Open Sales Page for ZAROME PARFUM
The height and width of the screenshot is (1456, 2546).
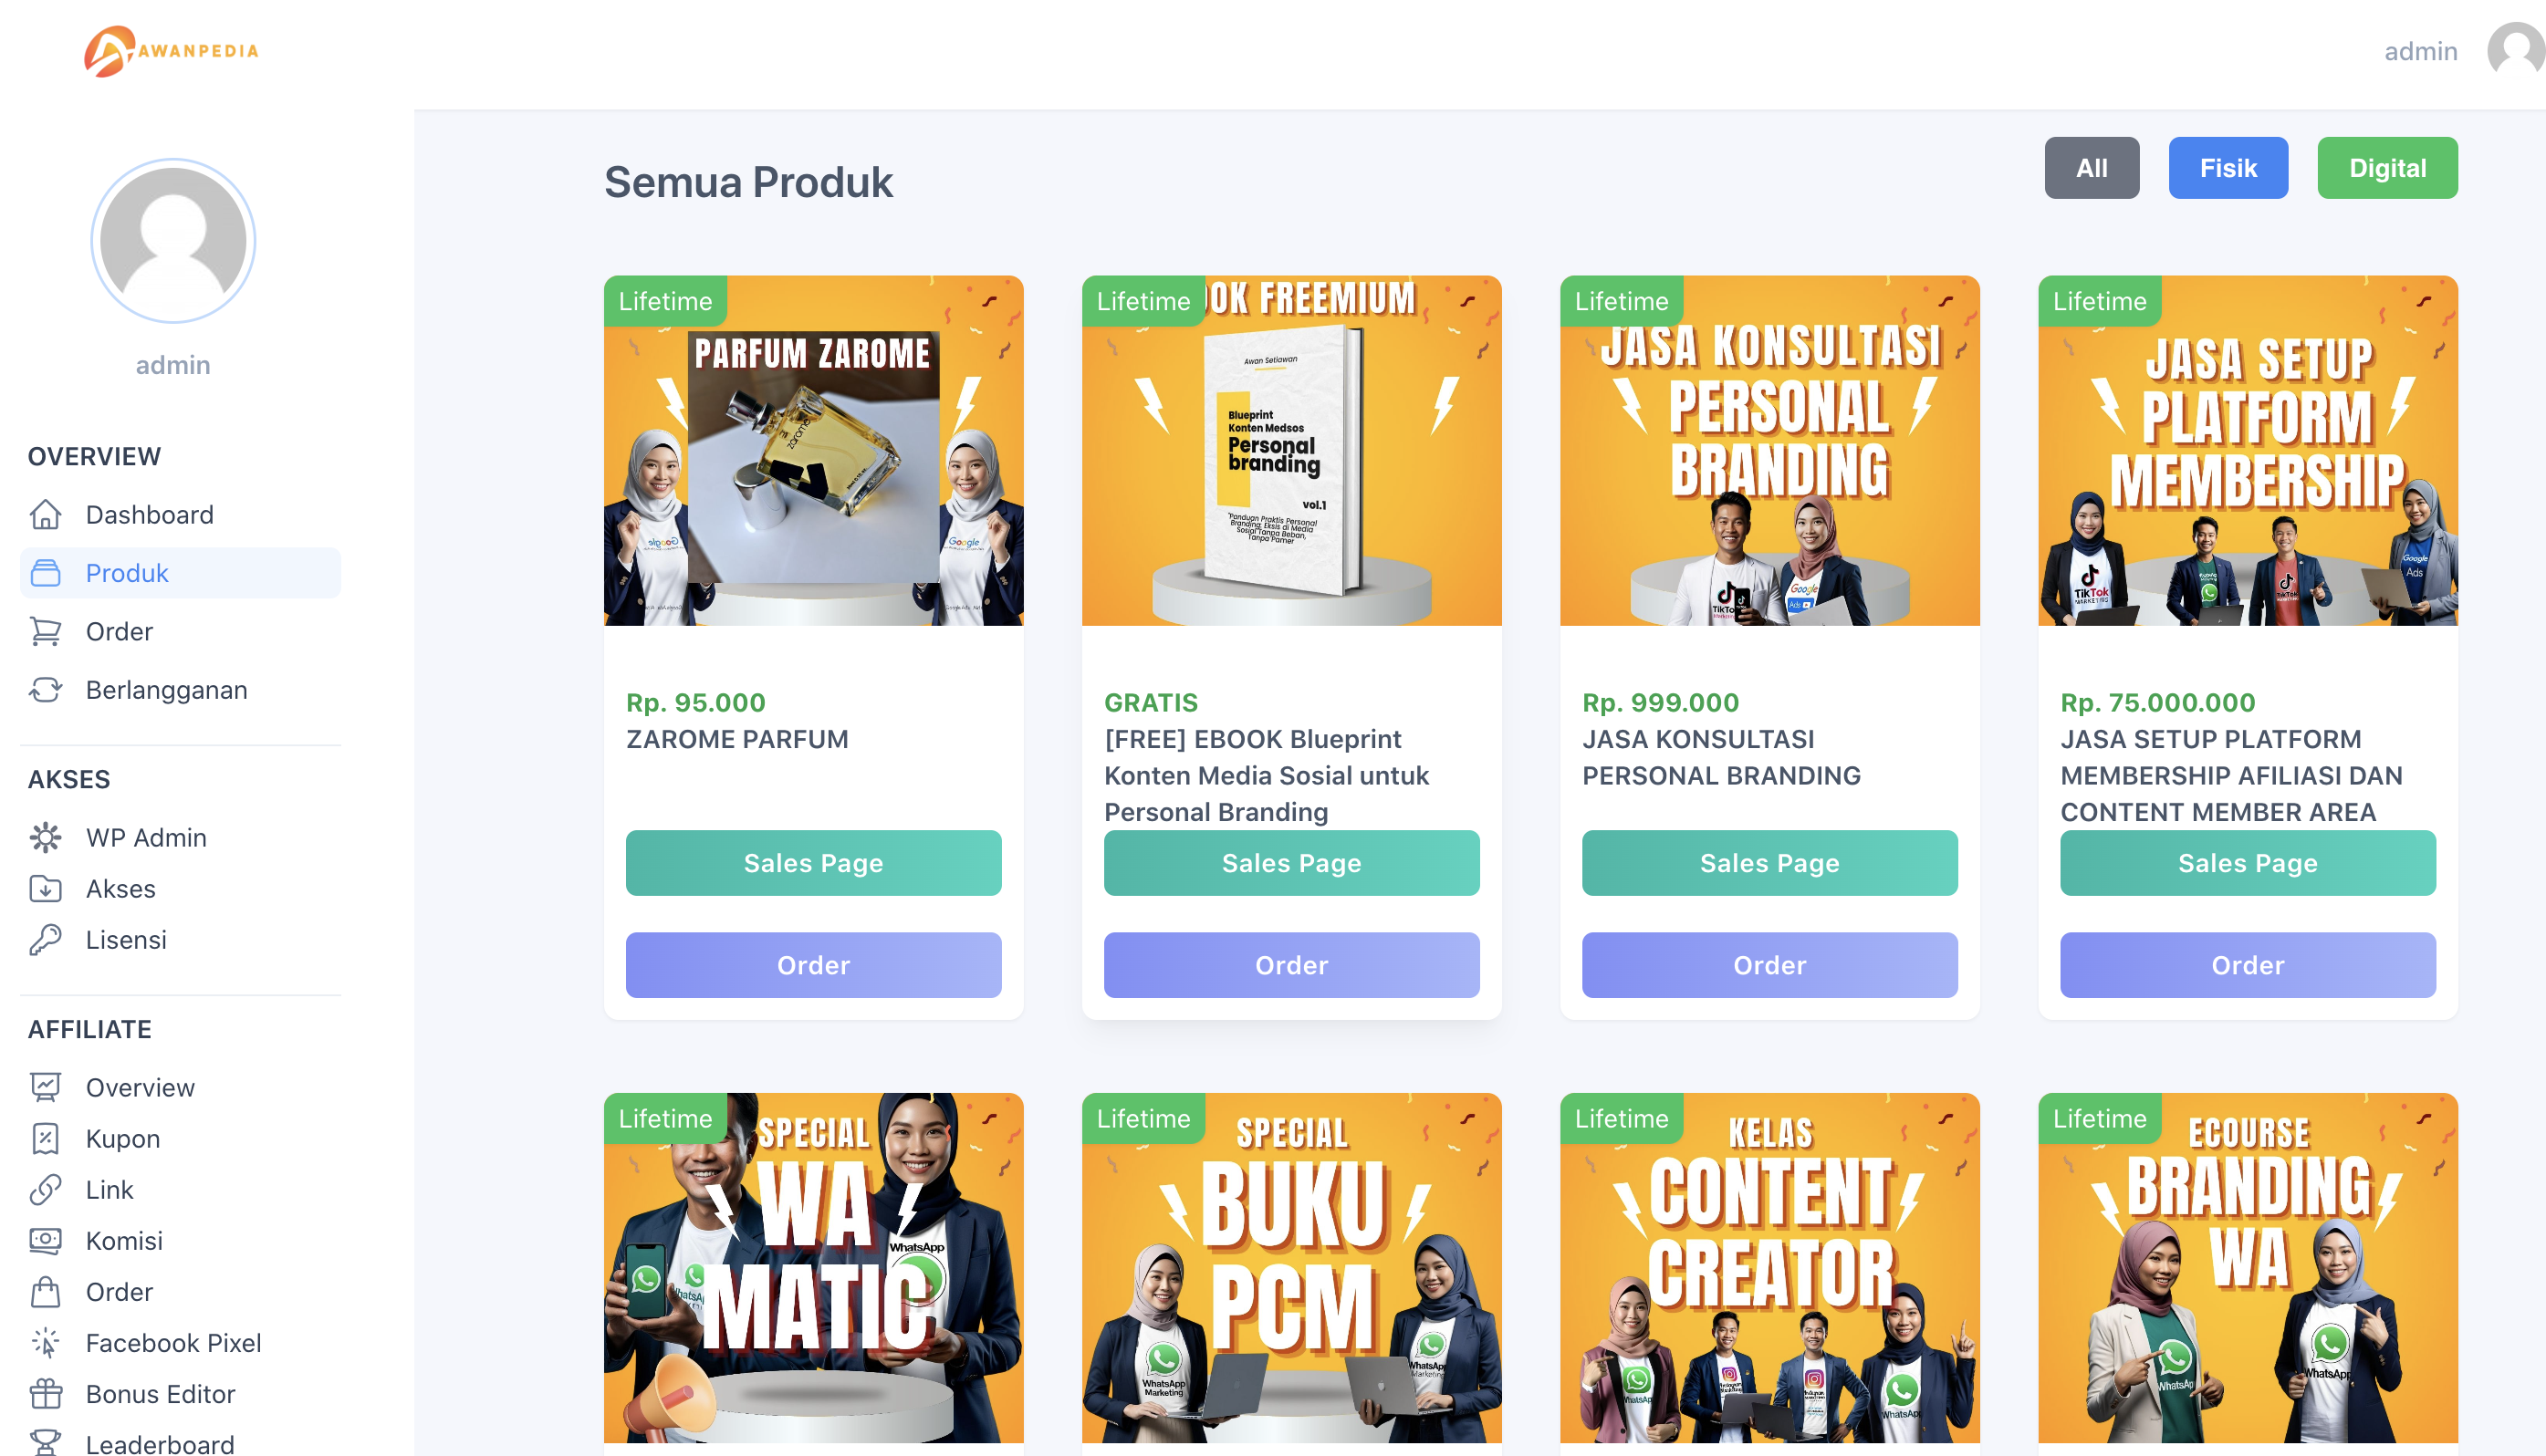point(813,862)
